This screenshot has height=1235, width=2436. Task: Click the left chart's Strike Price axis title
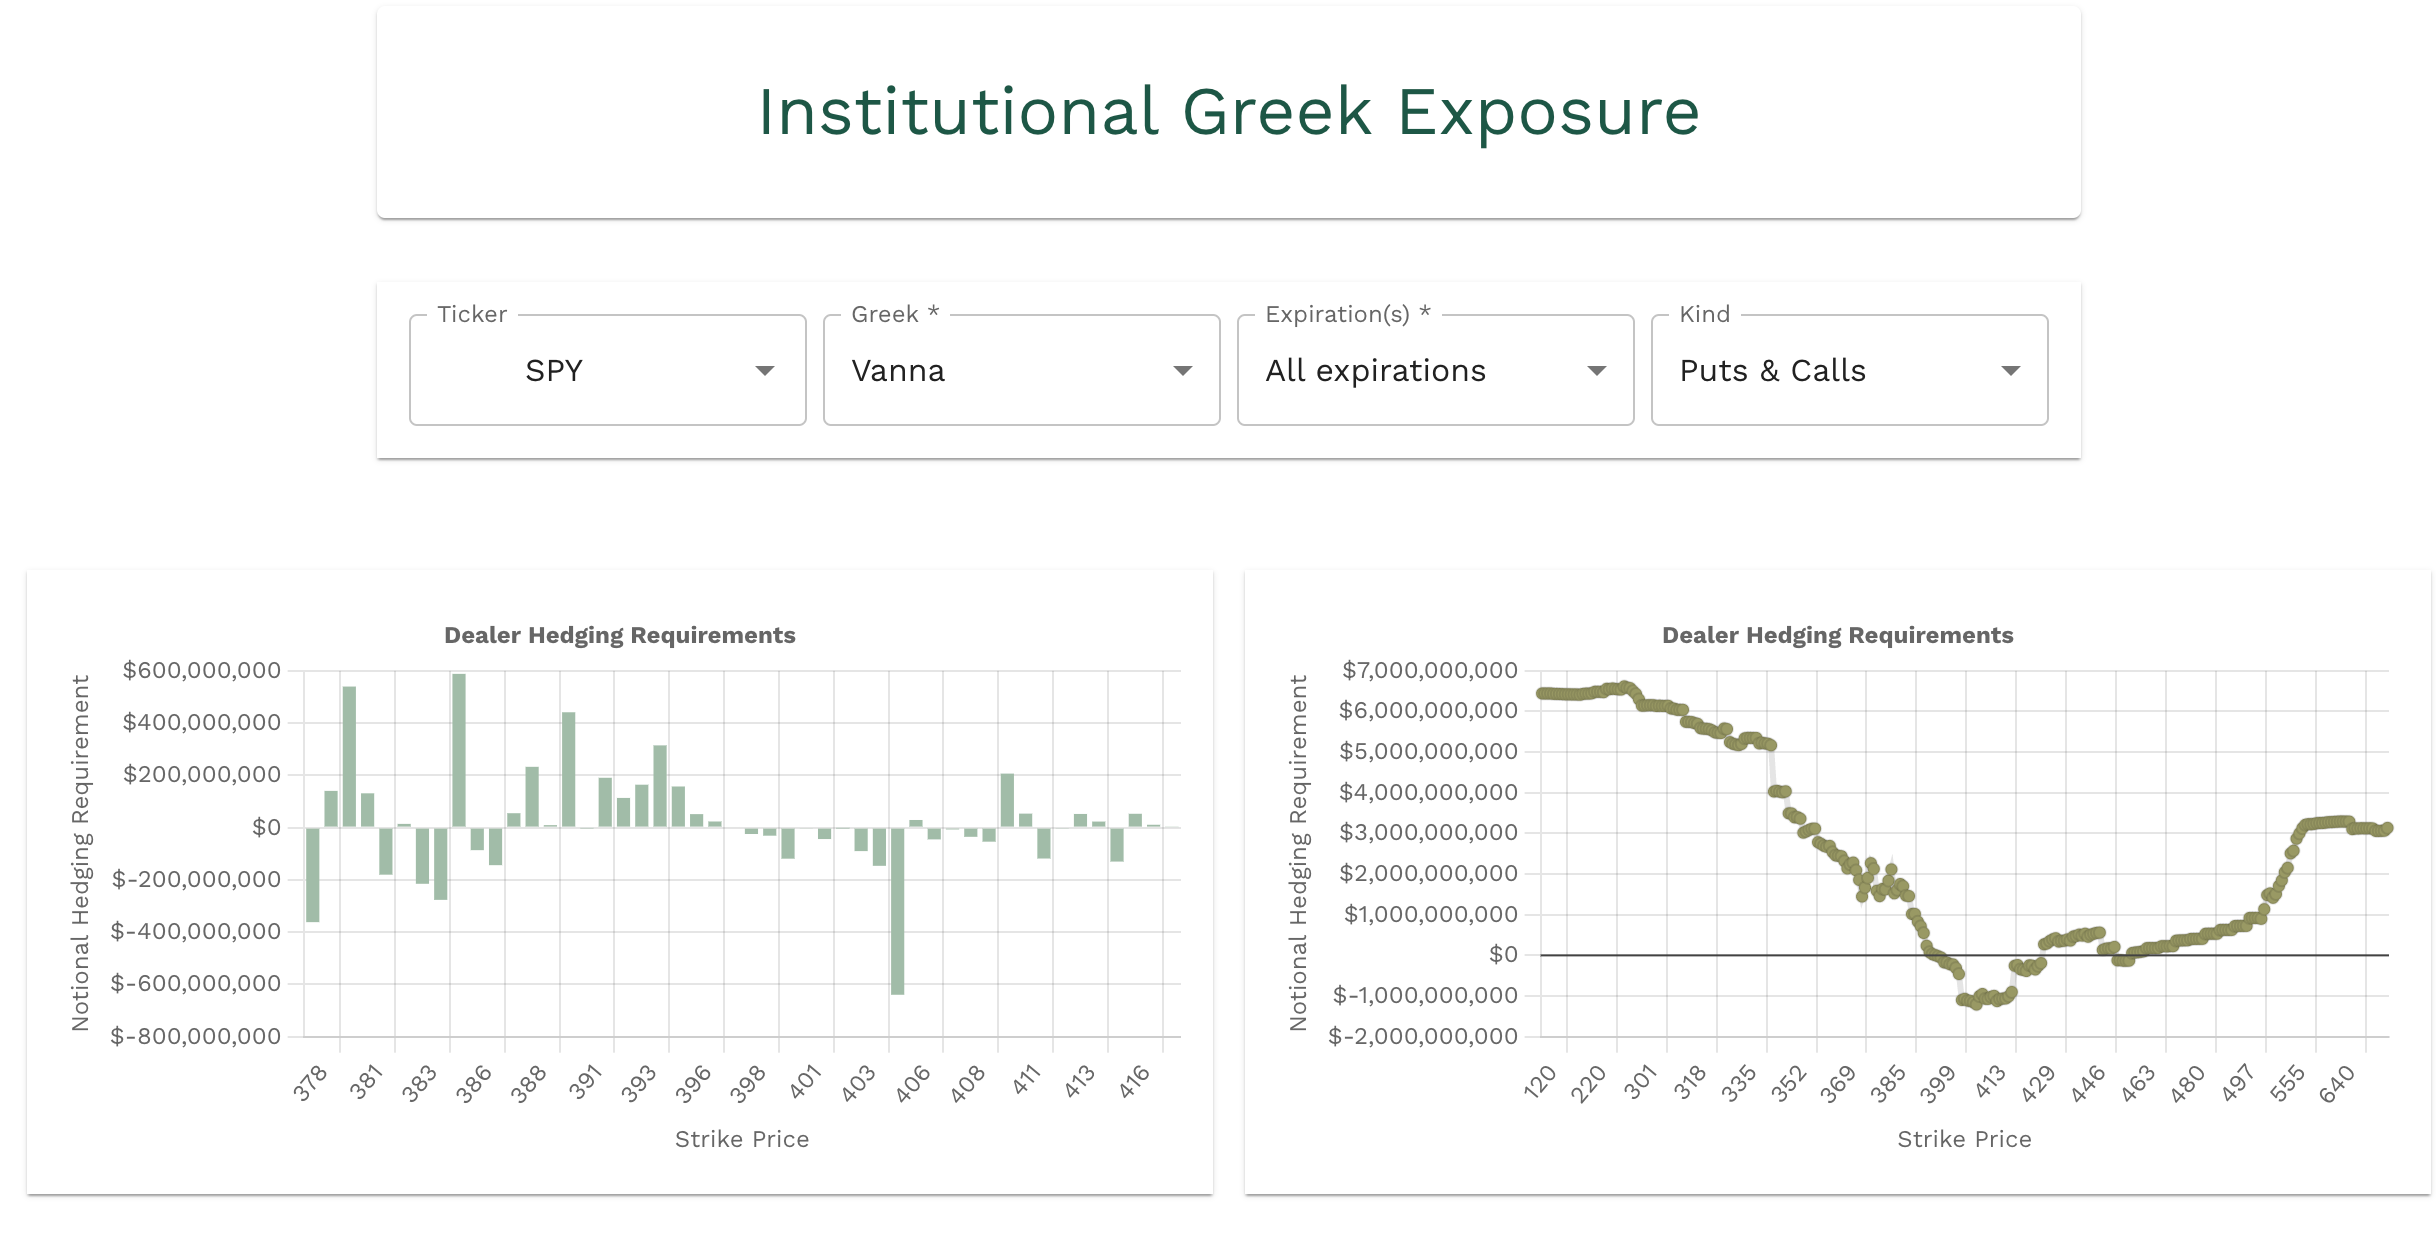coord(741,1139)
